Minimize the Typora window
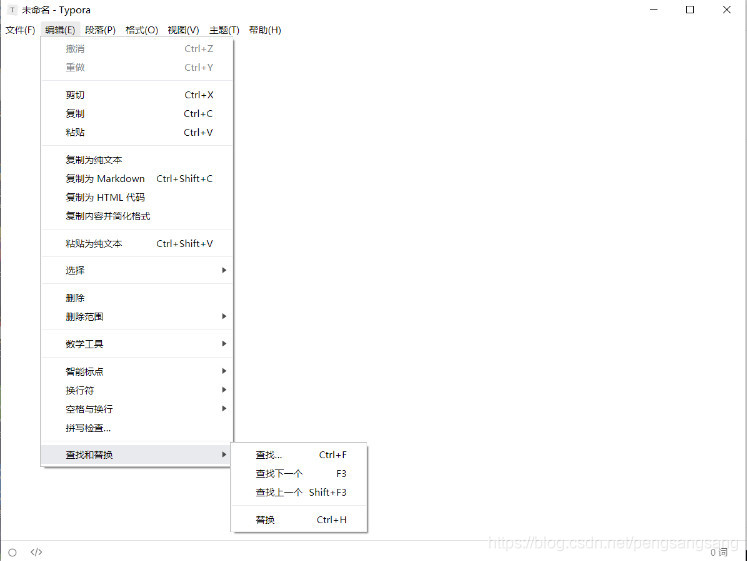 tap(654, 10)
